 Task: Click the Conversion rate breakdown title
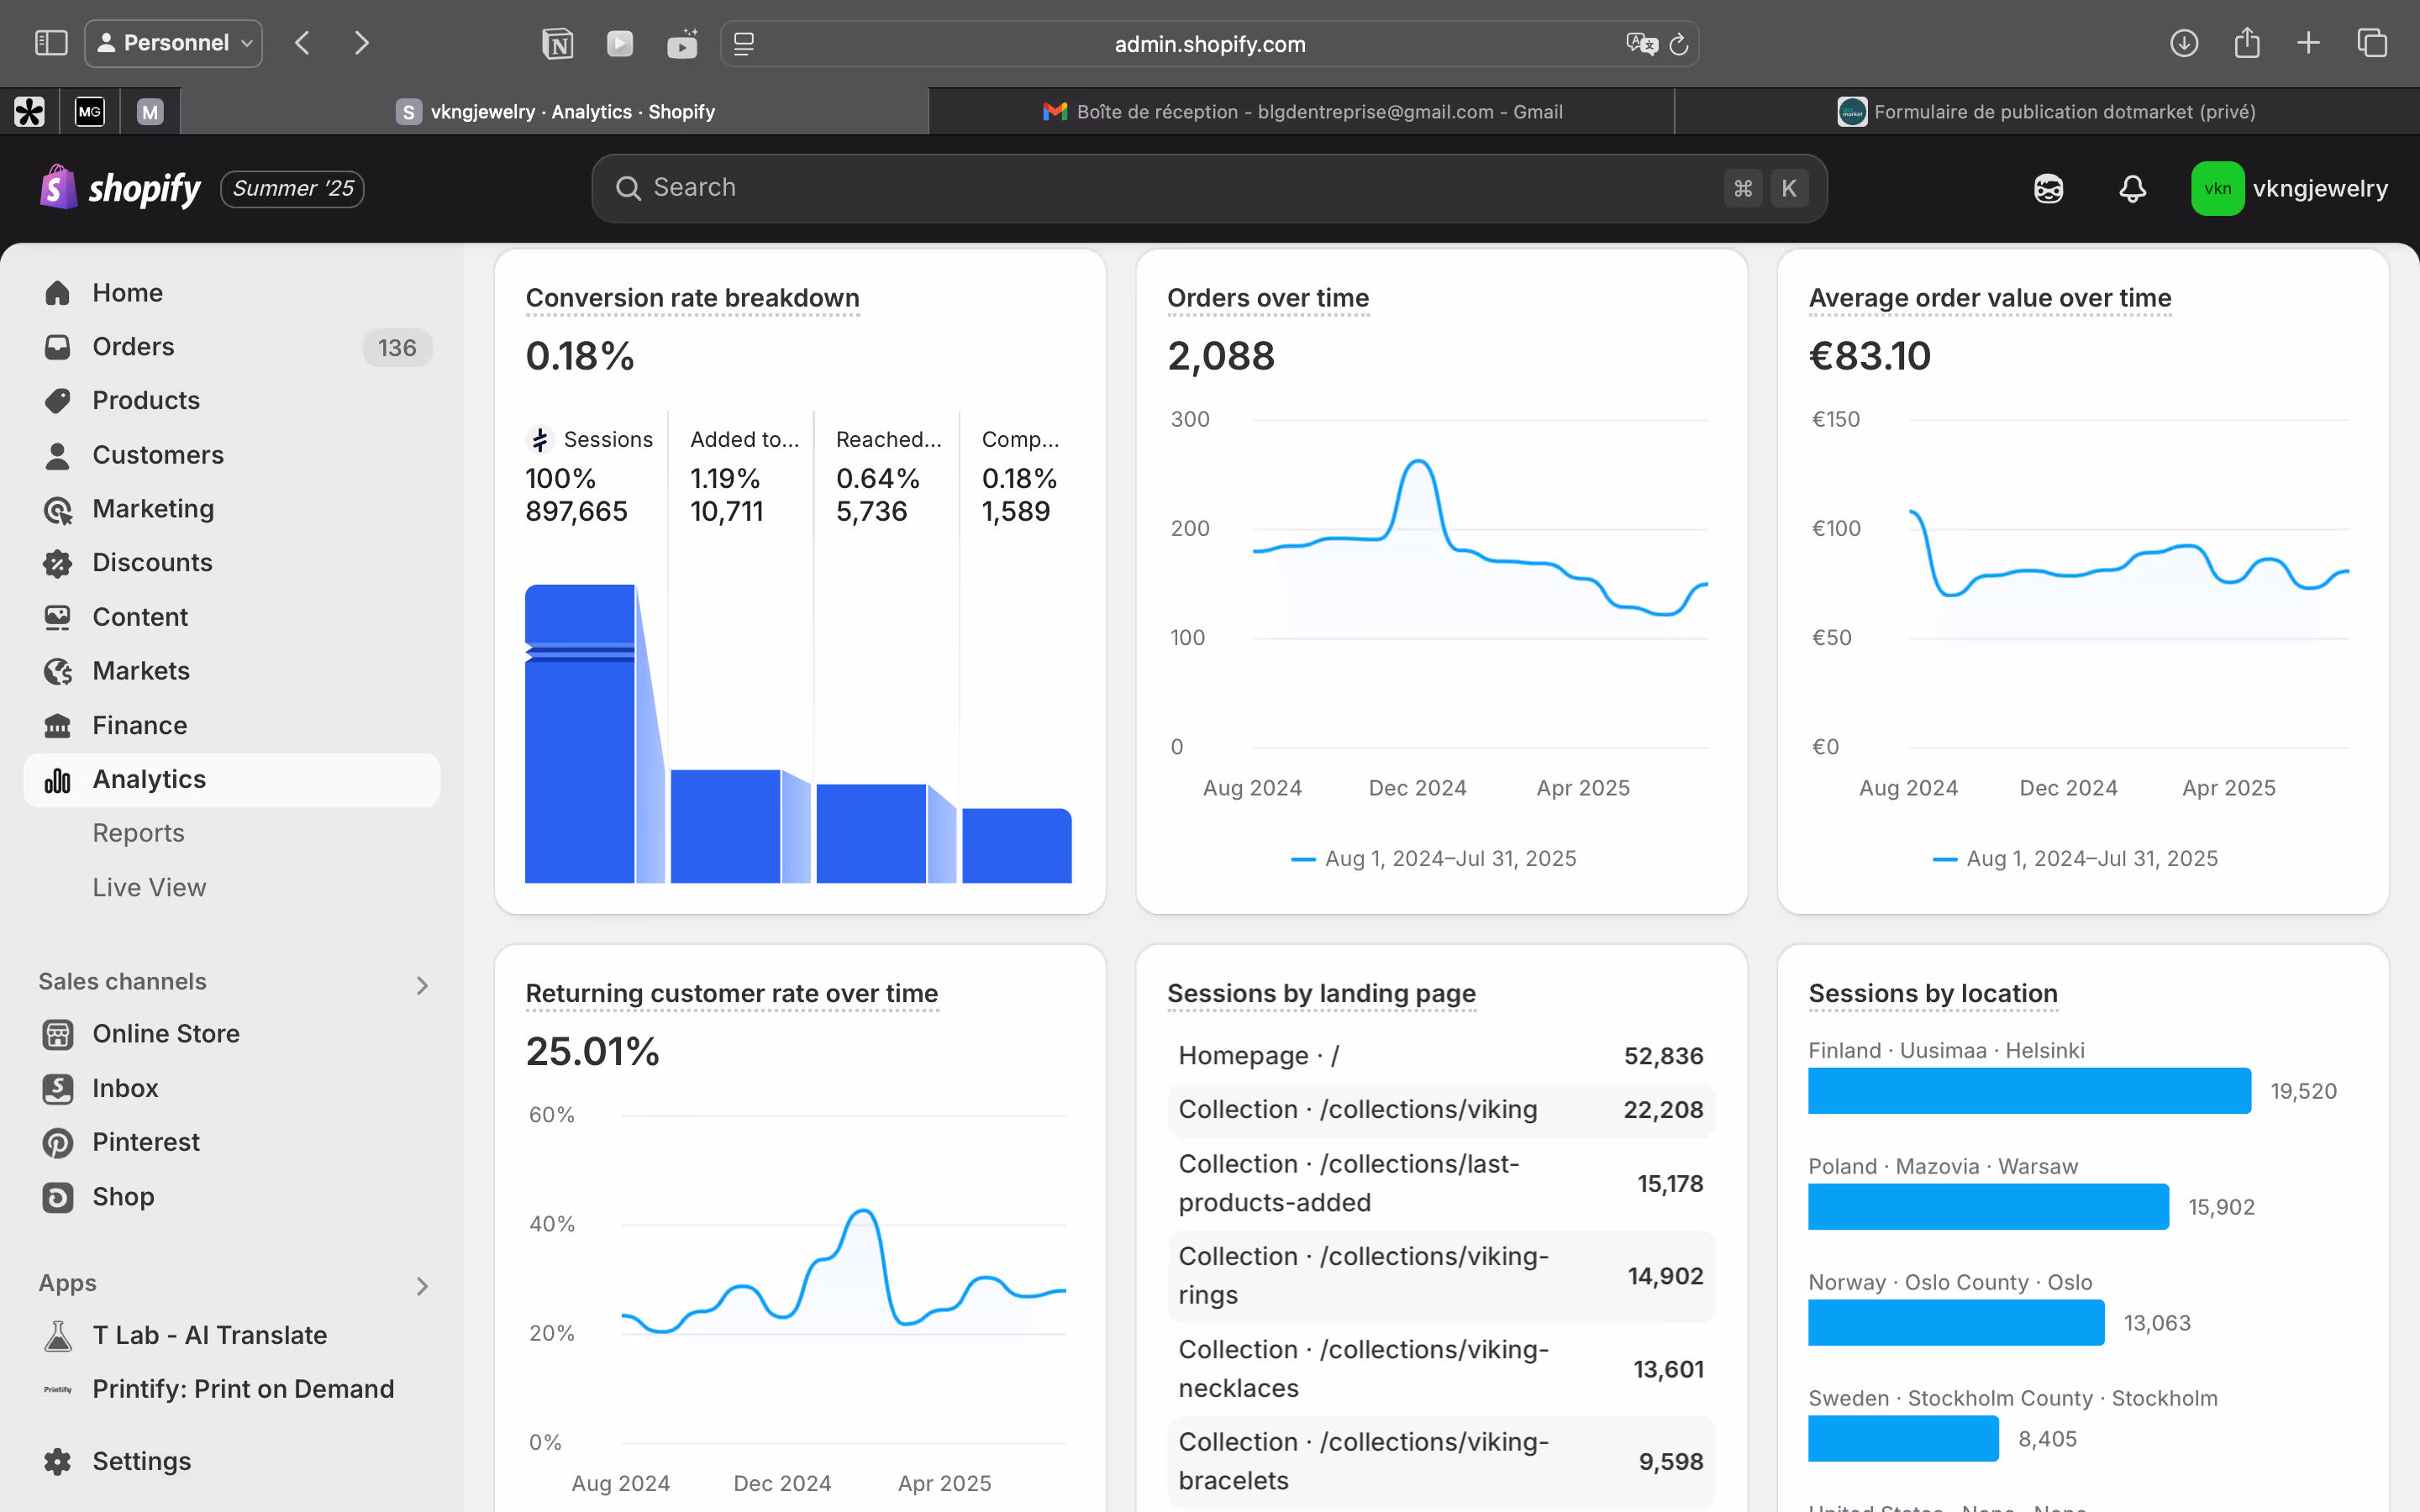(692, 298)
